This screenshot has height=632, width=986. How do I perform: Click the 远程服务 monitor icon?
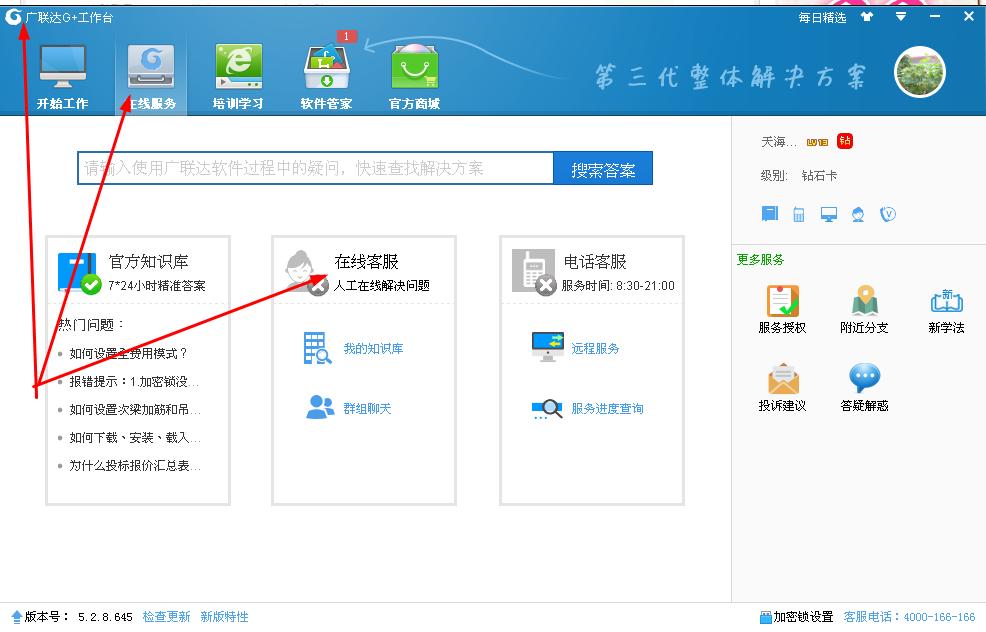click(x=548, y=346)
